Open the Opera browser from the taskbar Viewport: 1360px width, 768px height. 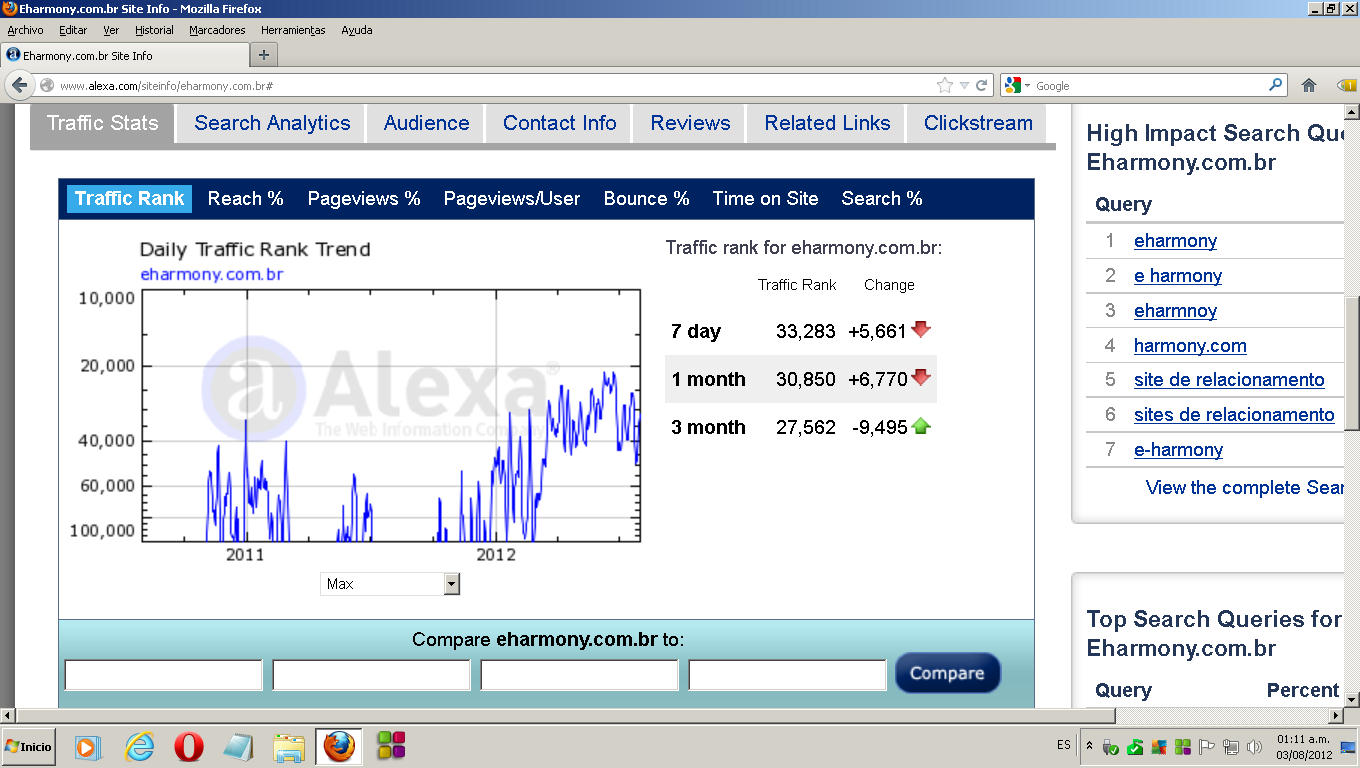(189, 746)
